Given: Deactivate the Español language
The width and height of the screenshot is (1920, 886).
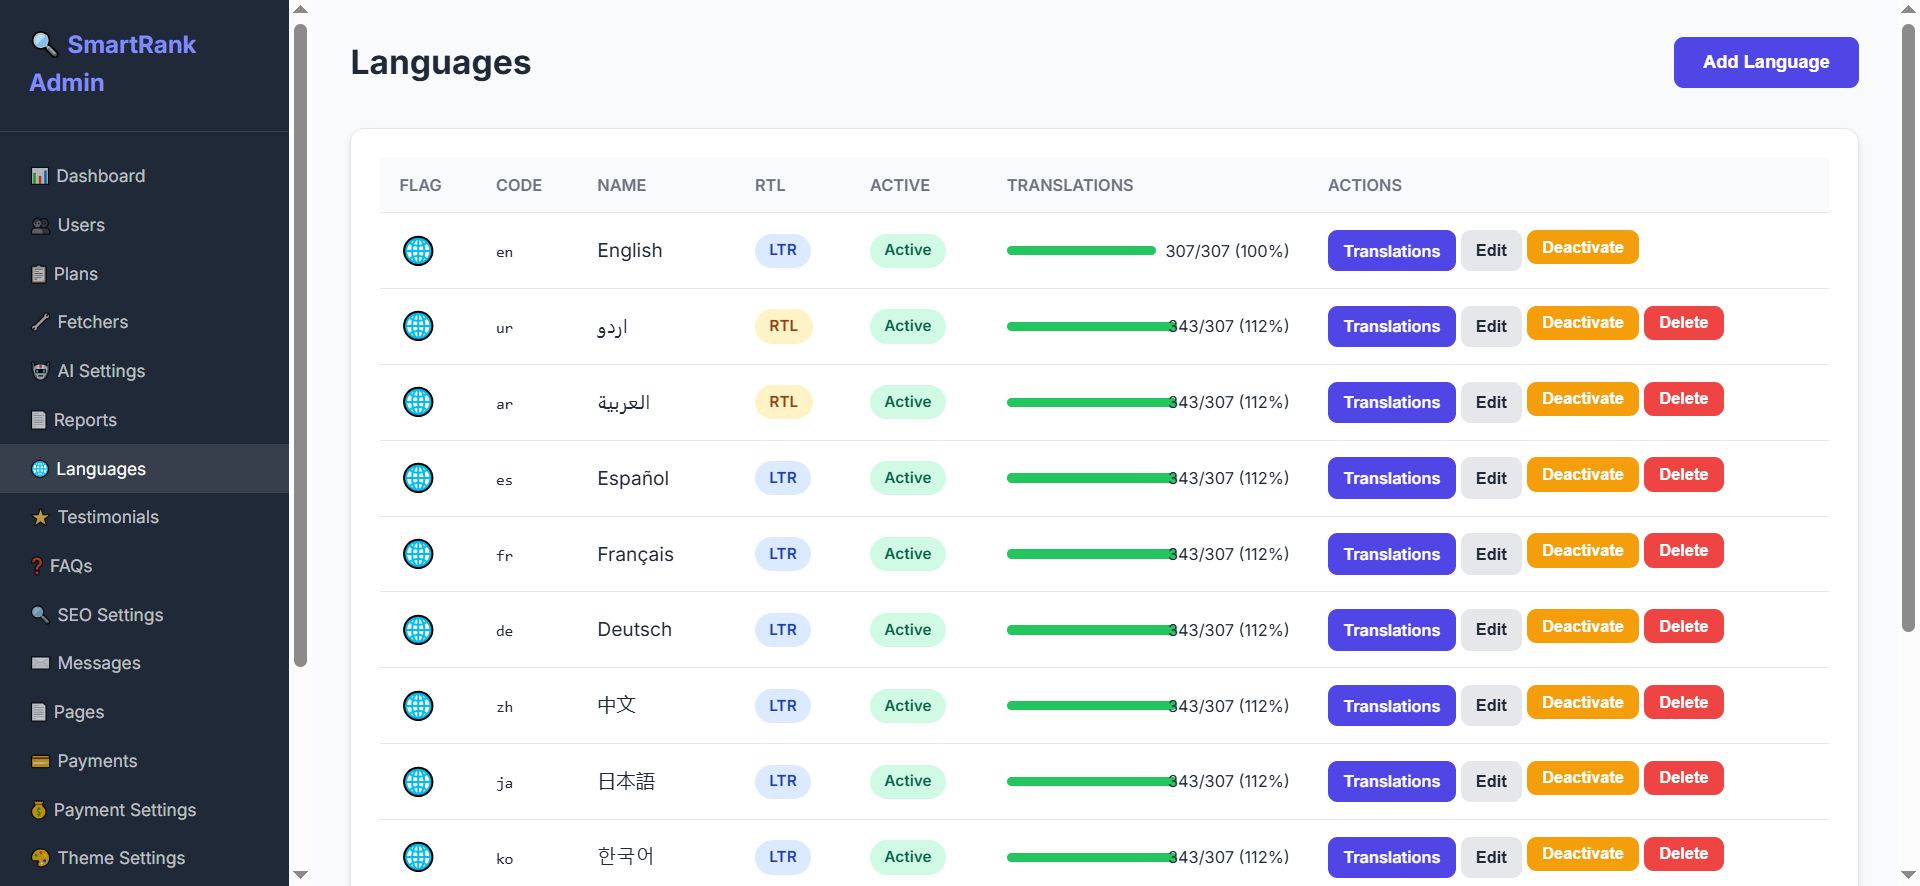Looking at the screenshot, I should pos(1582,475).
